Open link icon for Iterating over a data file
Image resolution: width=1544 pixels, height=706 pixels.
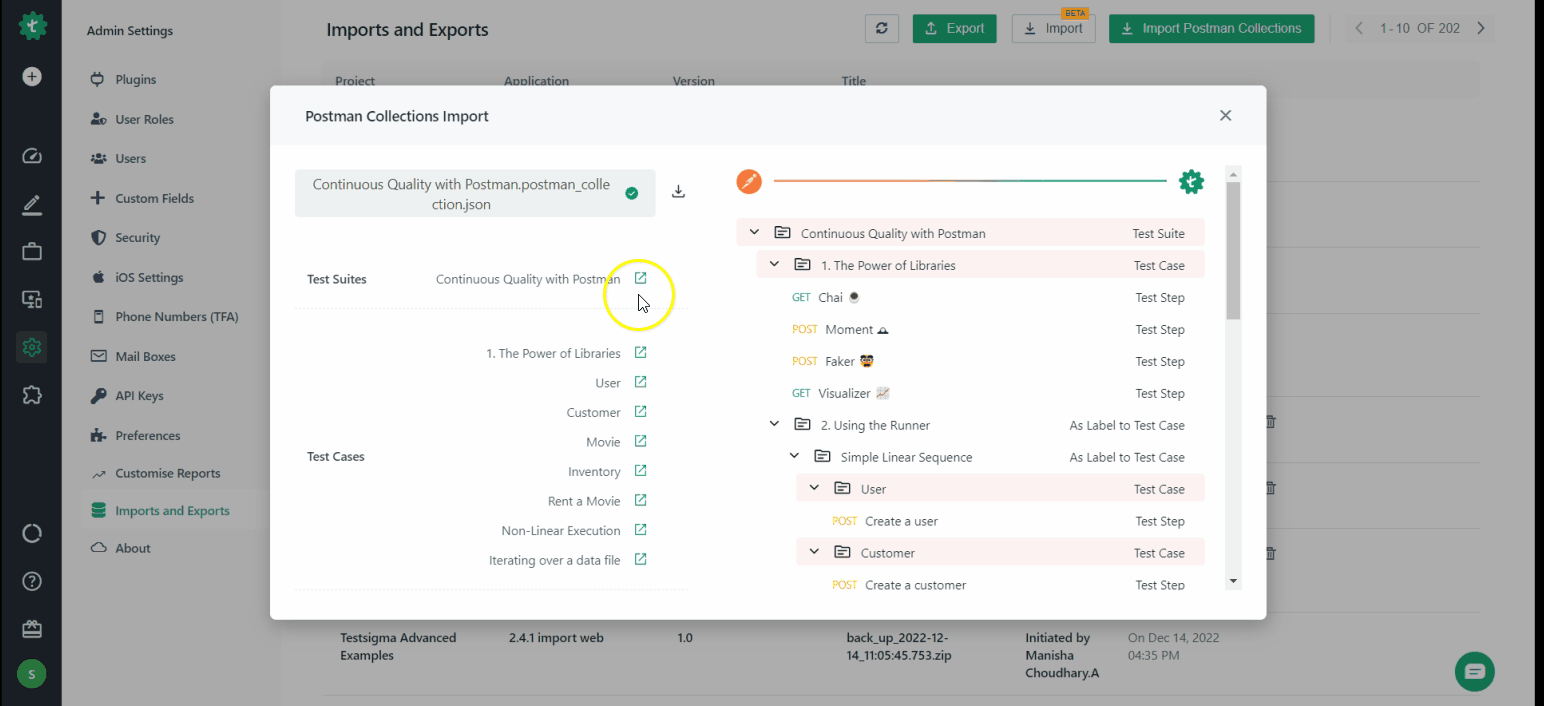pyautogui.click(x=641, y=559)
